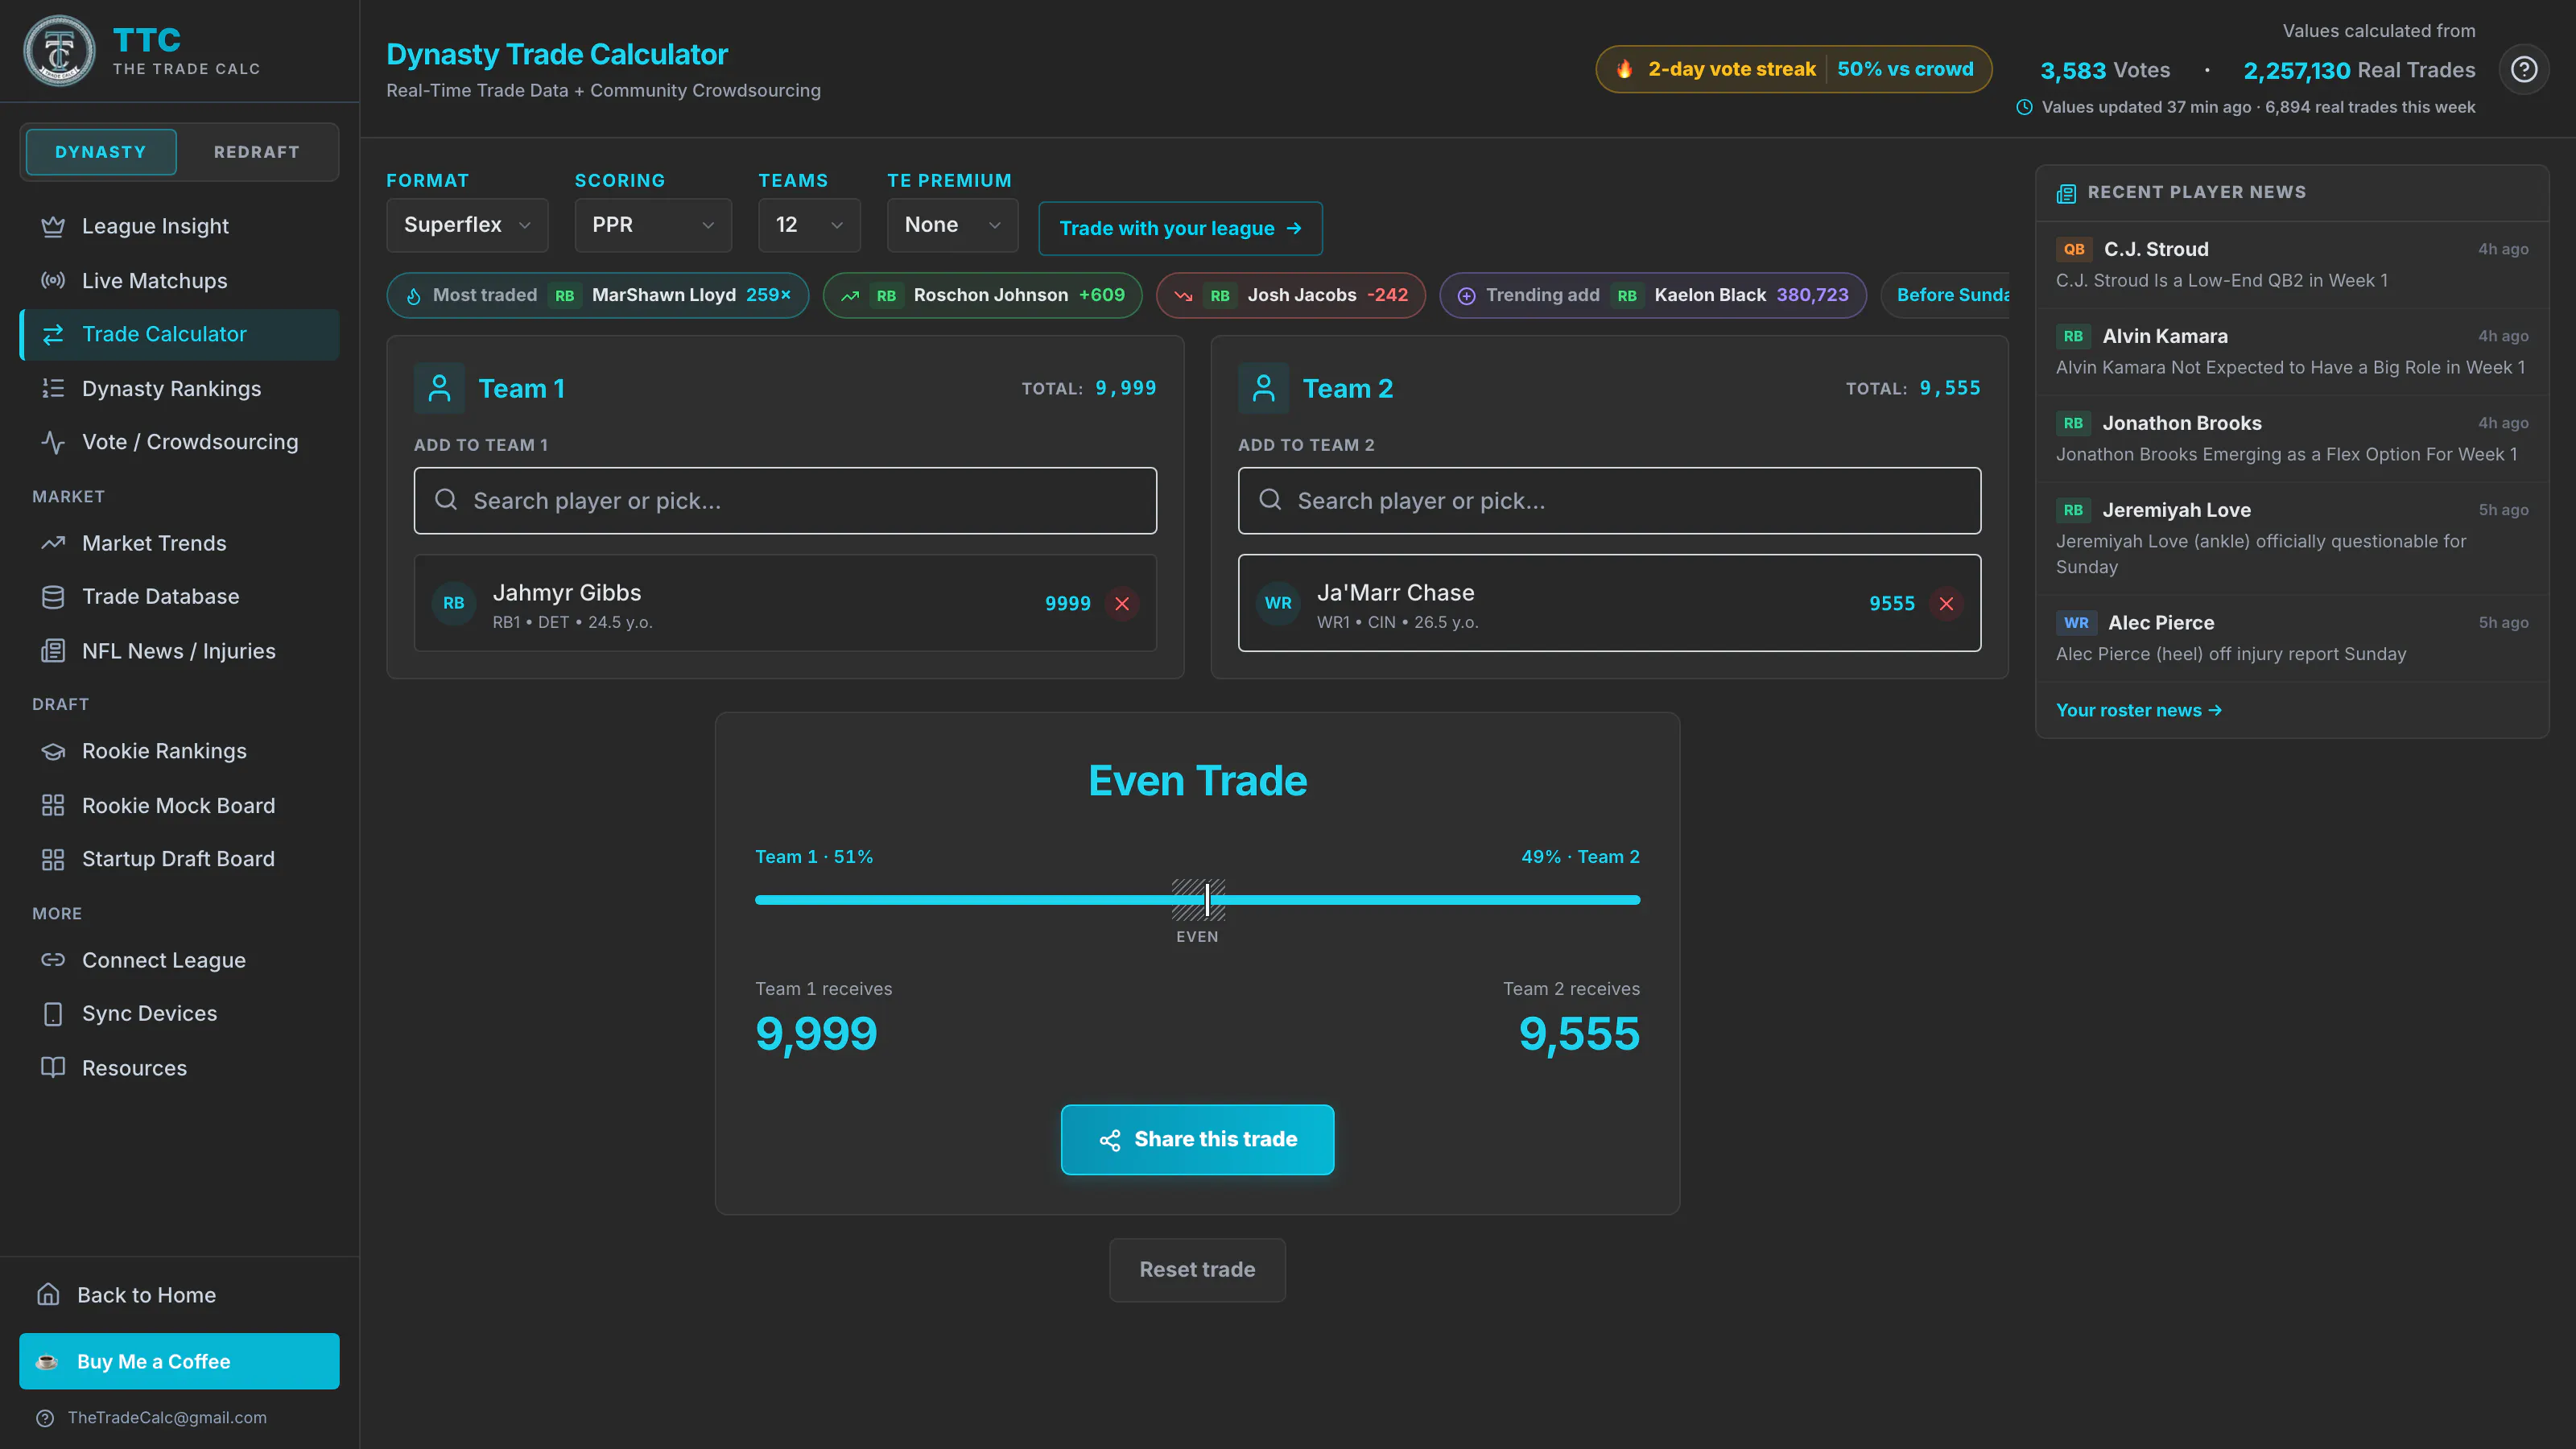Screen dimensions: 2576x1449
Task: Select the Most traded MarShawn Lloyd chip
Action: [x=598, y=296]
